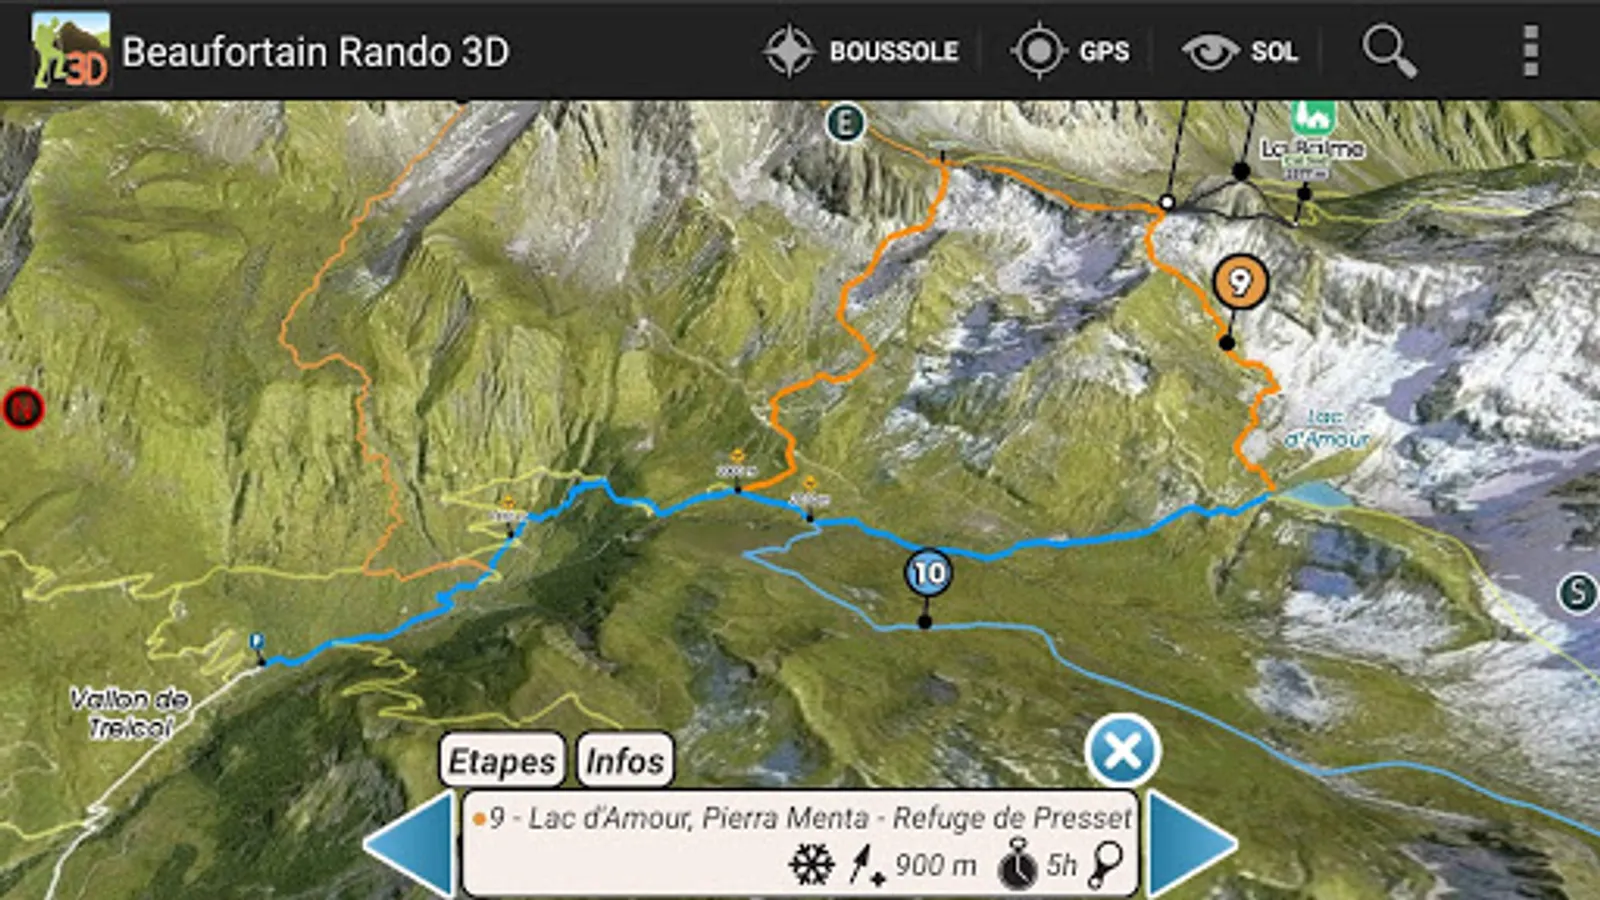Activate GPS location tracking
The height and width of the screenshot is (900, 1600).
pyautogui.click(x=1070, y=50)
